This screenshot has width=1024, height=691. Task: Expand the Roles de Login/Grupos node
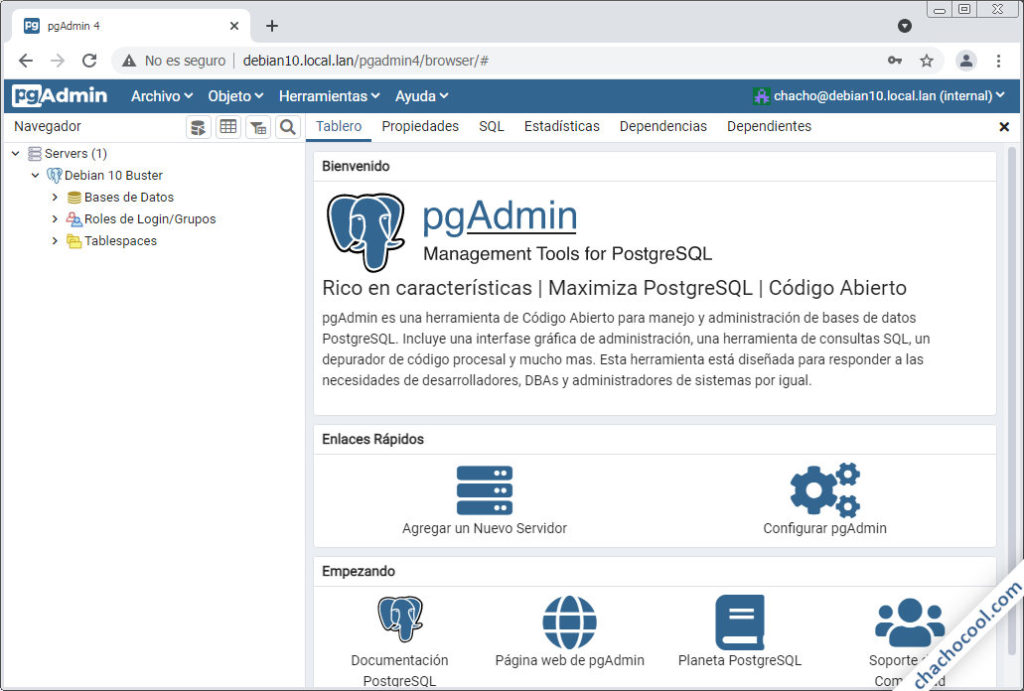point(55,219)
